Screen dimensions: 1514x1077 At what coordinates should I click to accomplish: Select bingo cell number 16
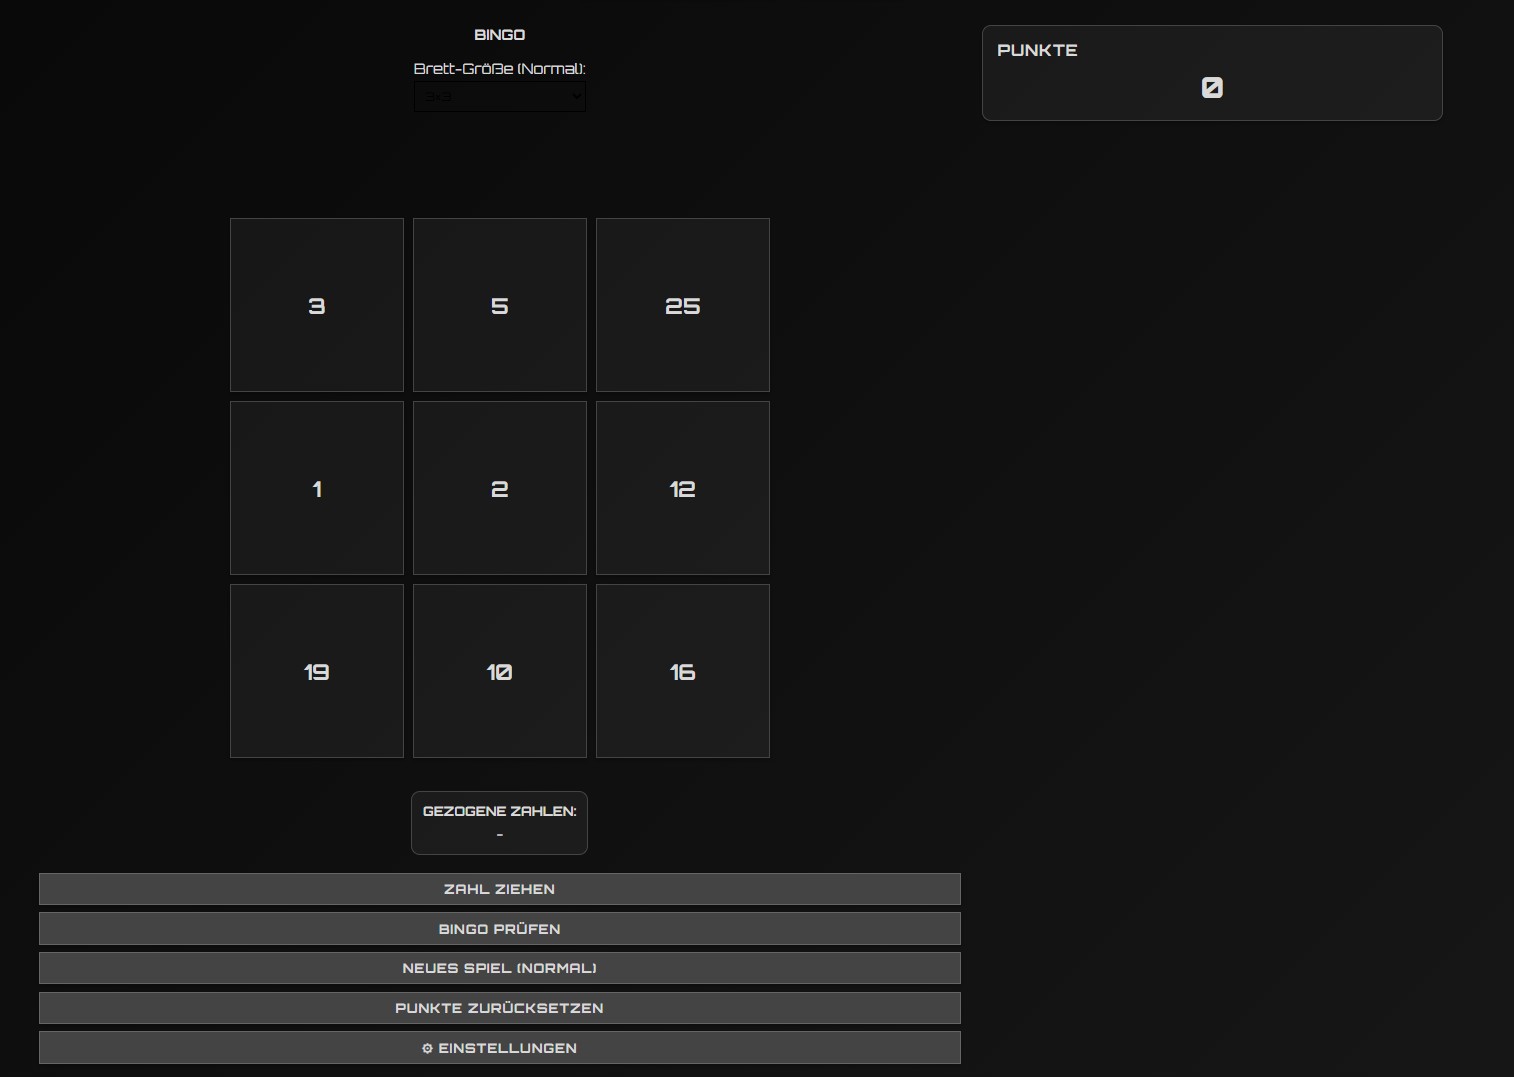683,671
